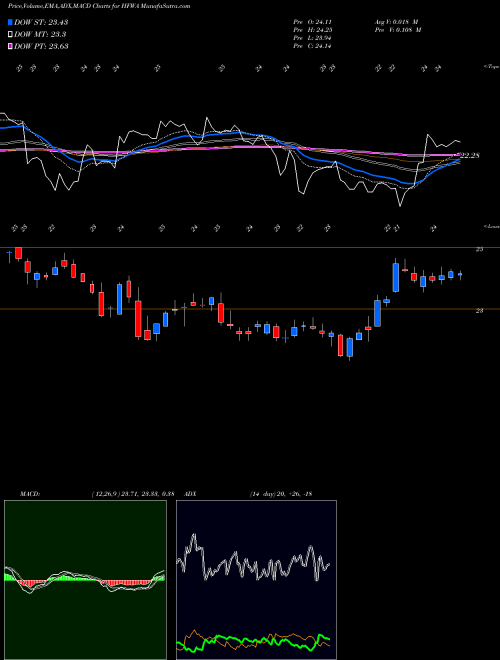Click the white DOW MT legend swatch
Image resolution: width=500 pixels, height=660 pixels.
click(10, 34)
